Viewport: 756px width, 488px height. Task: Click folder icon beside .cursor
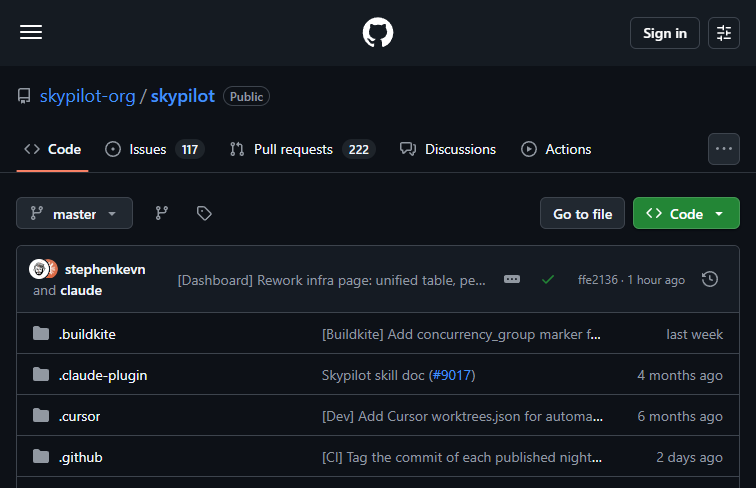coord(41,415)
